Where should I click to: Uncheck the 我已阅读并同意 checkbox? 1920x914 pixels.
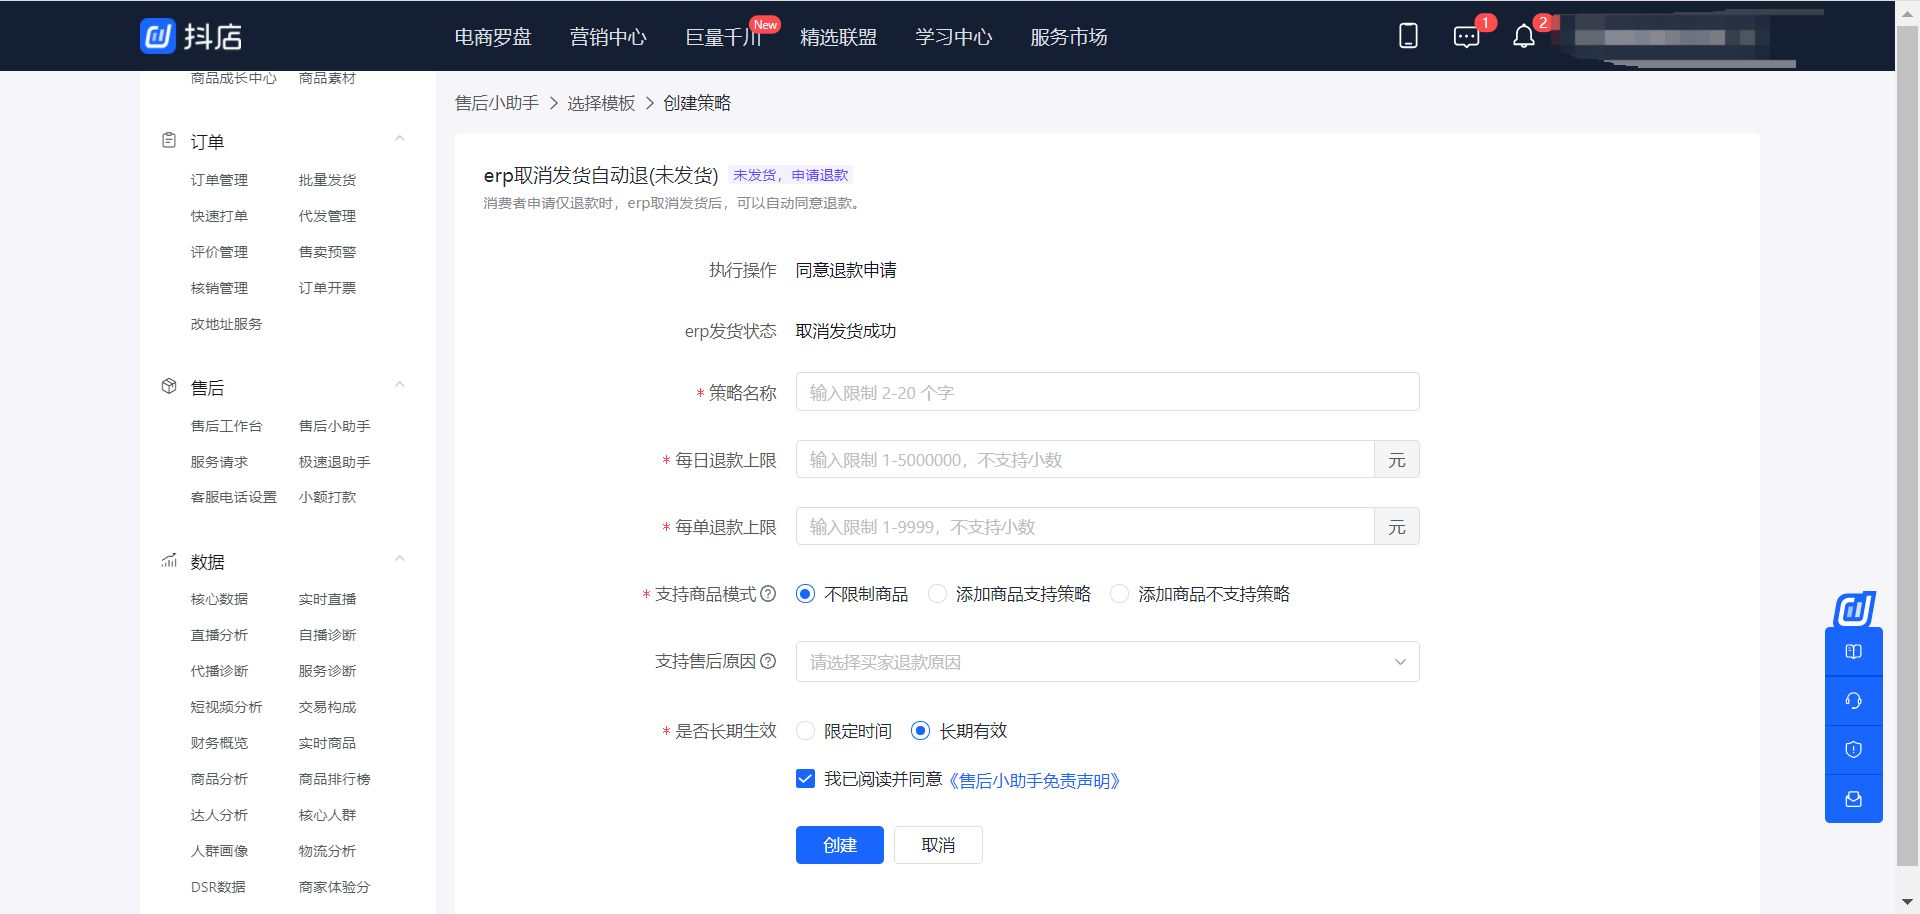click(805, 779)
